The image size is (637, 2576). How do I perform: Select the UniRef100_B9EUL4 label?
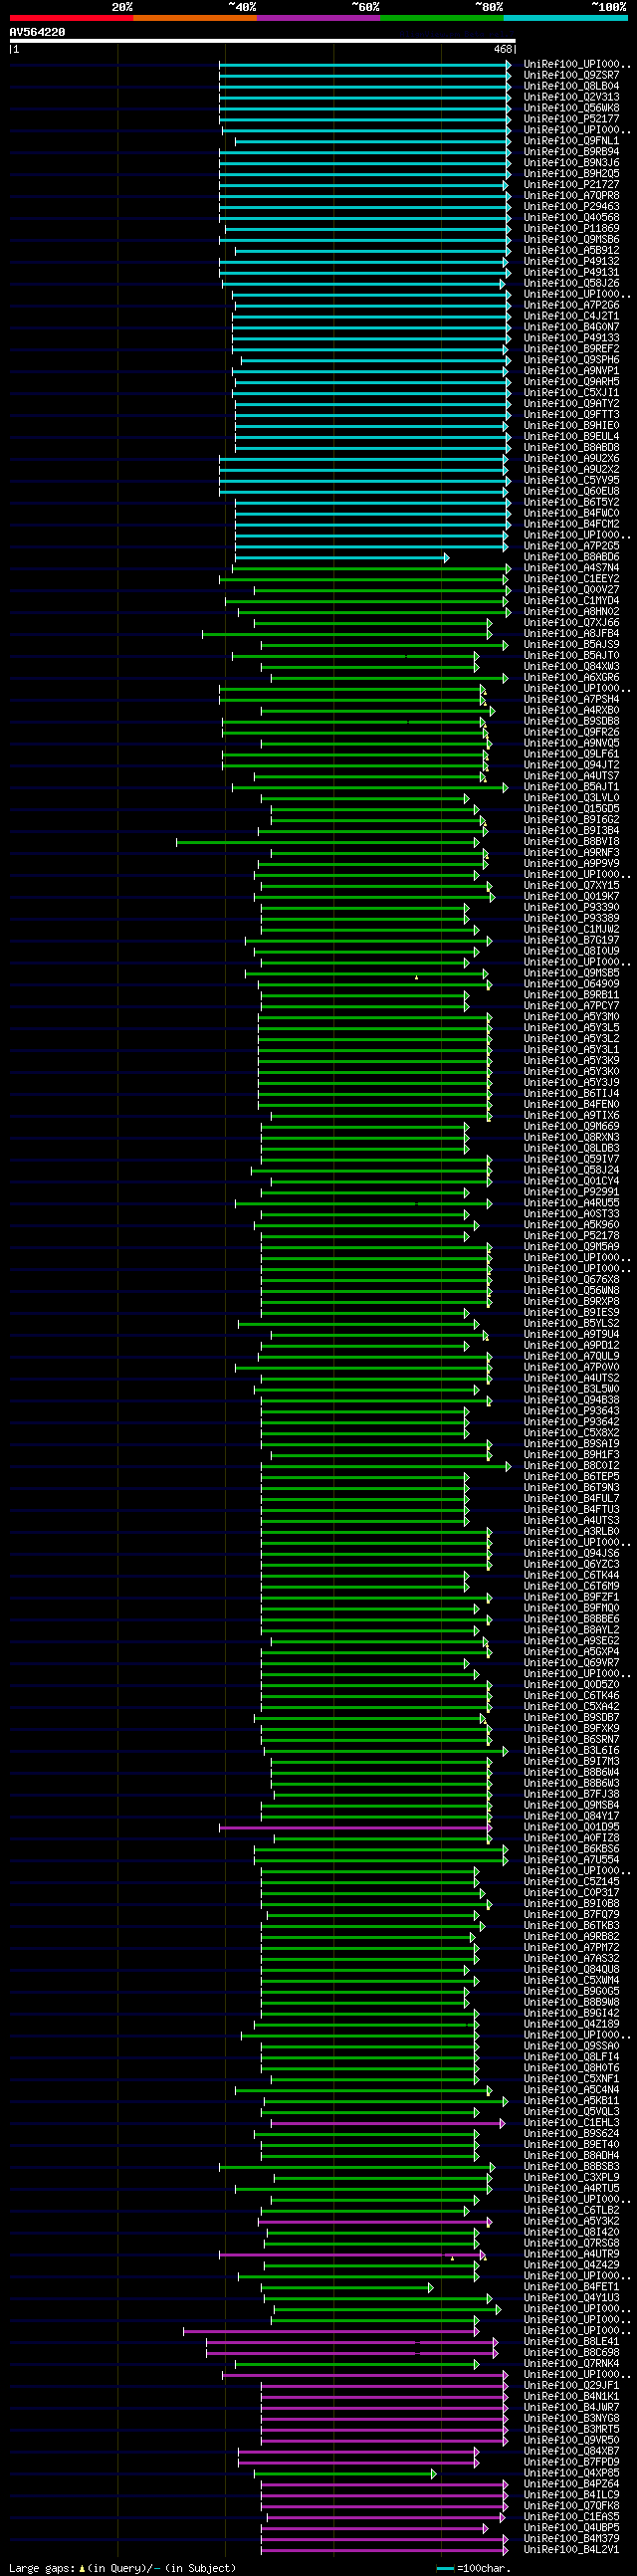click(571, 437)
